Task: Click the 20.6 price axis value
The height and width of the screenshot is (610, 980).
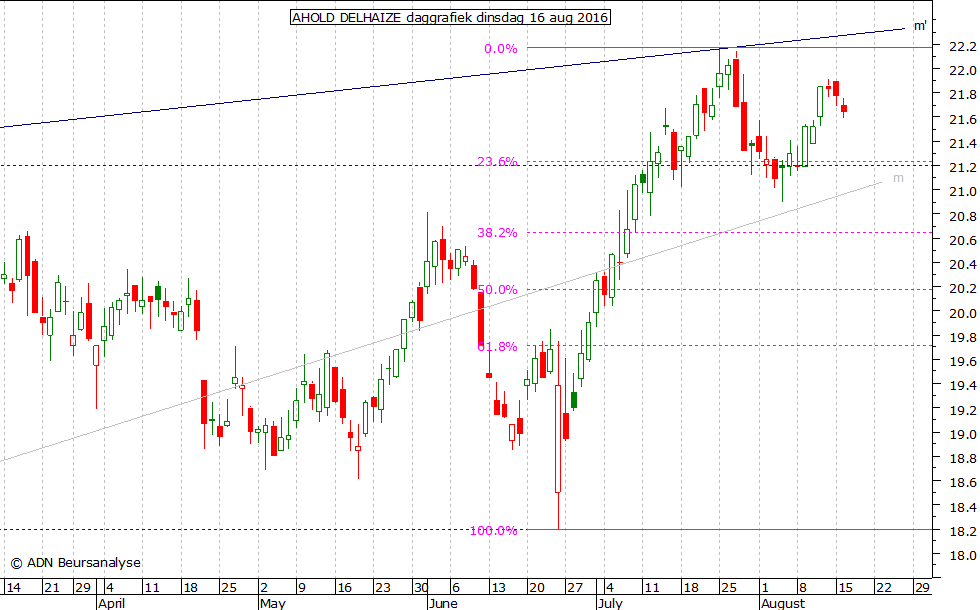Action: click(962, 241)
